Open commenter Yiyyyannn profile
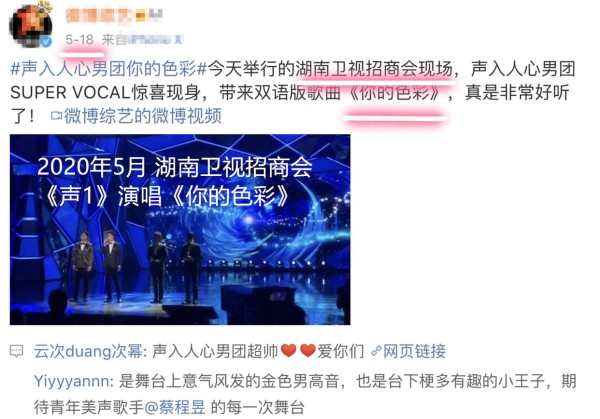Viewport: 600px width, 419px height. coord(72,382)
